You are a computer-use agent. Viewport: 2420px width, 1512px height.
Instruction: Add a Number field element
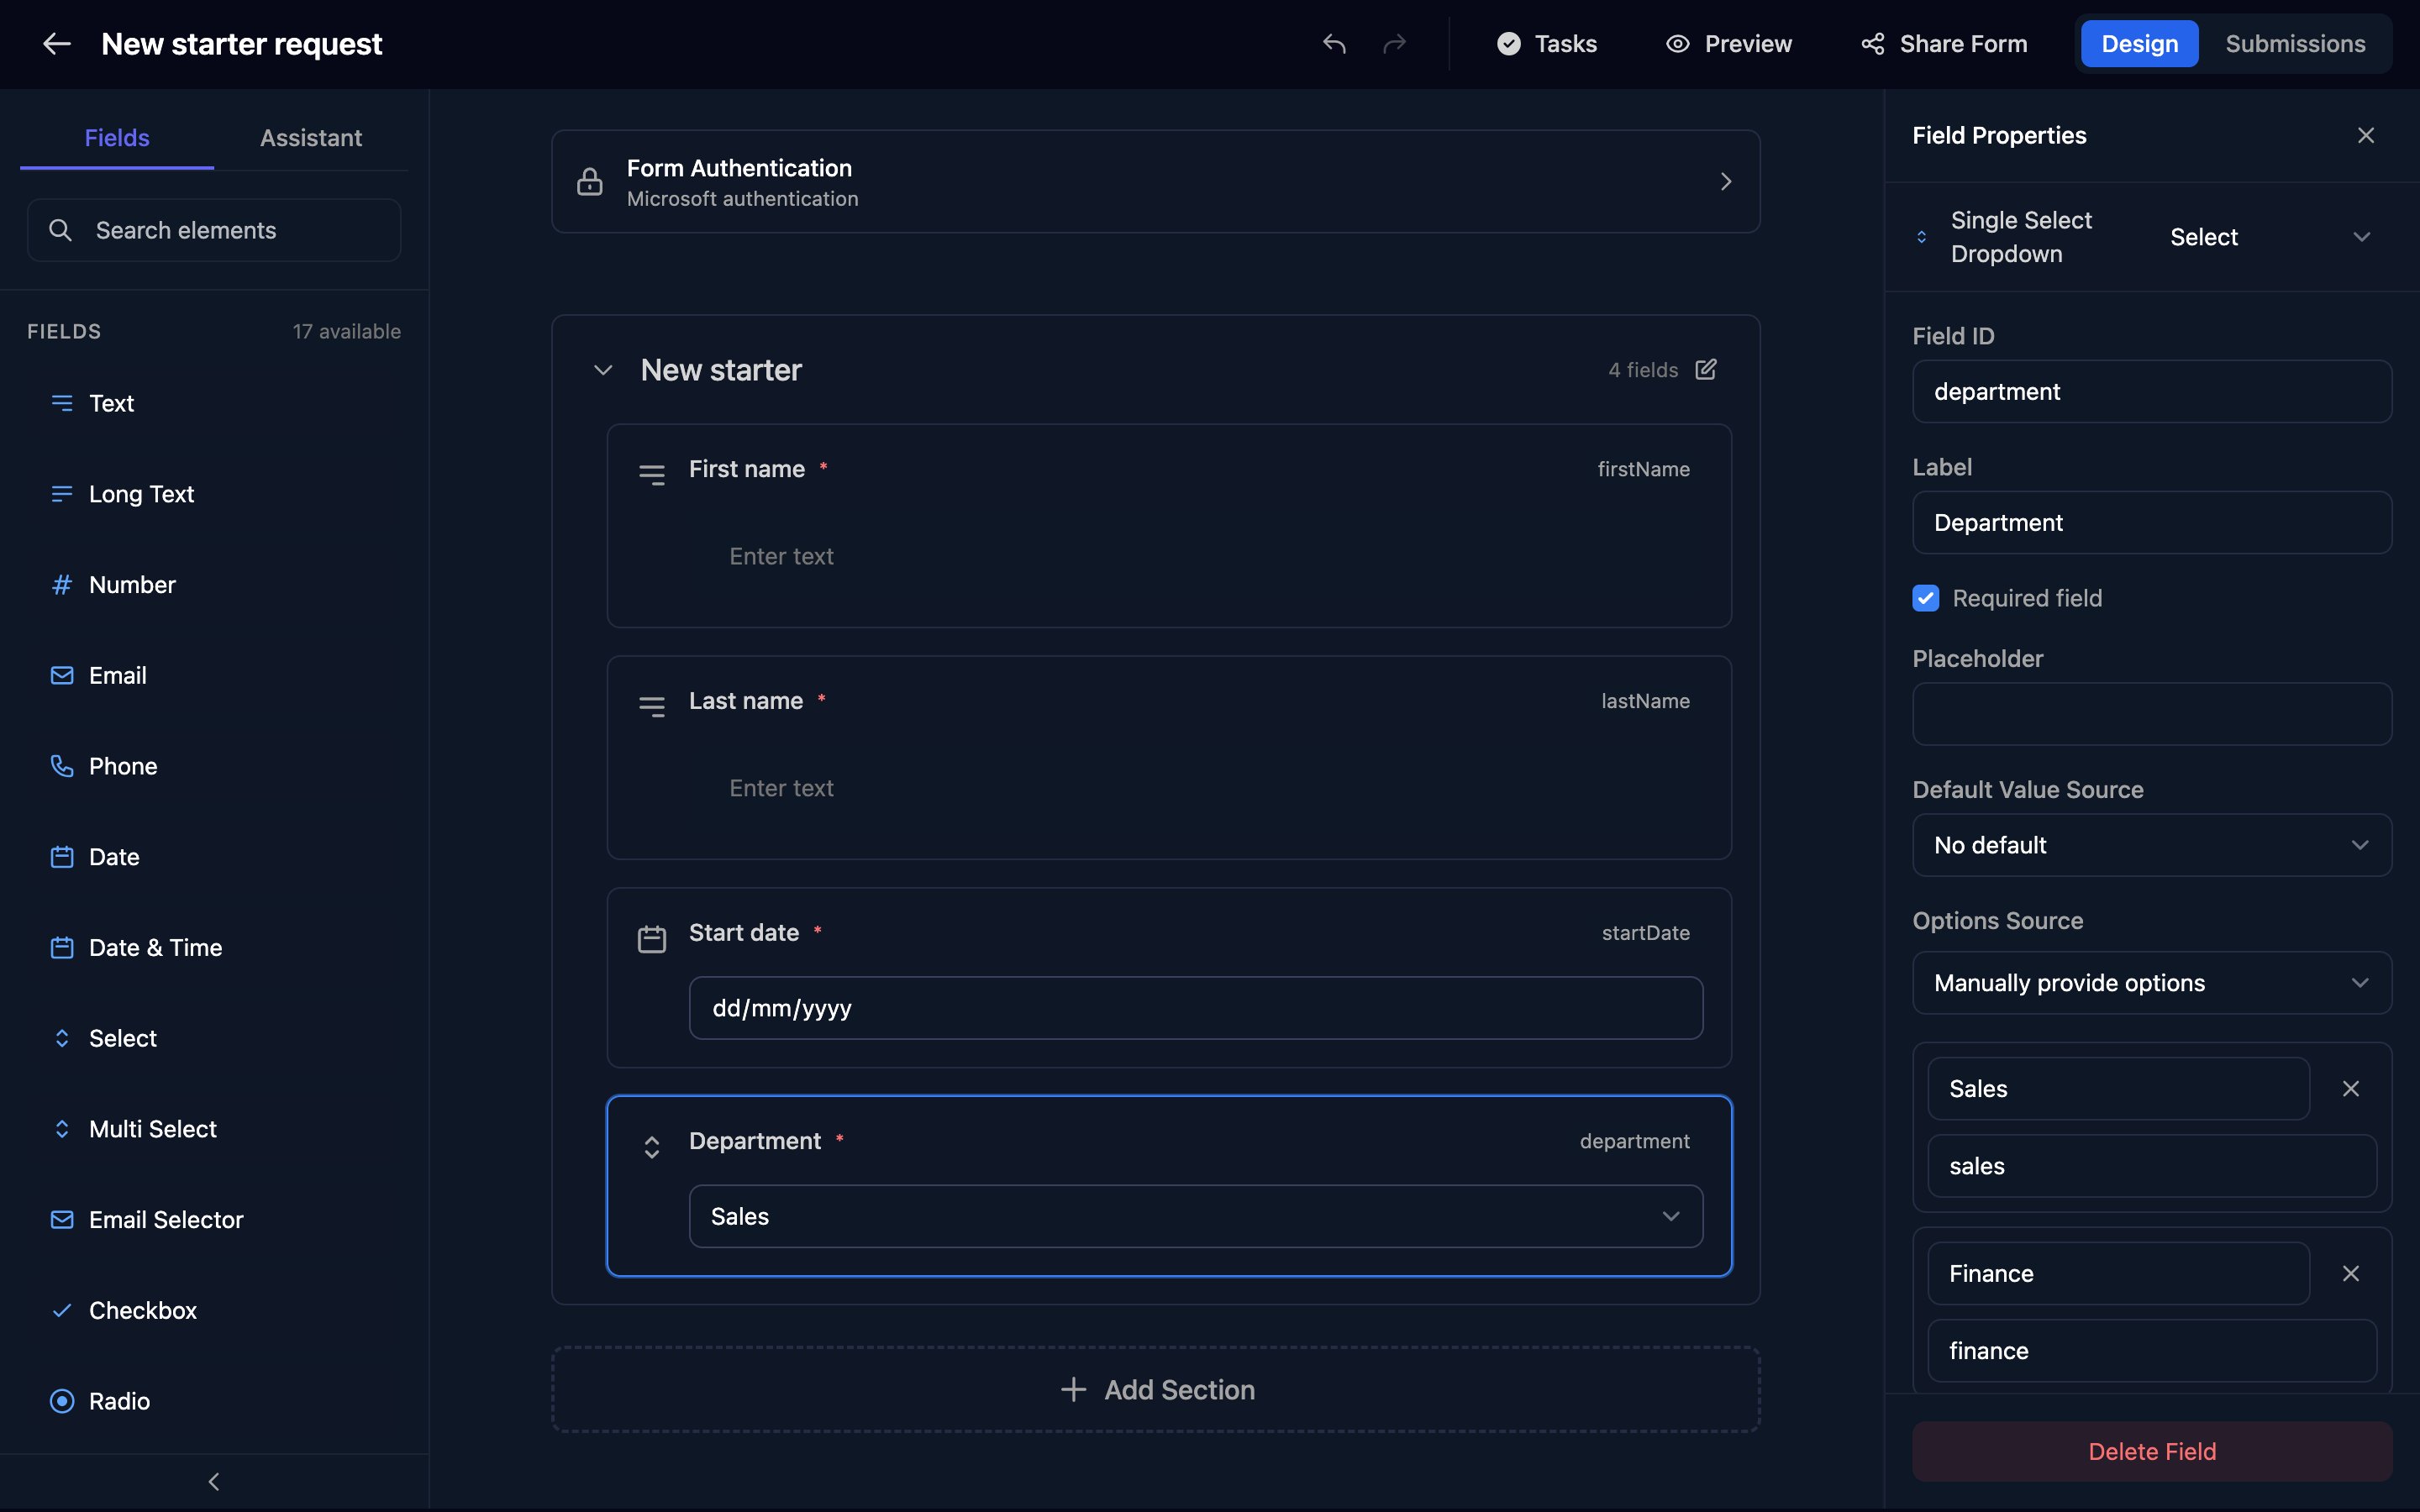point(214,585)
